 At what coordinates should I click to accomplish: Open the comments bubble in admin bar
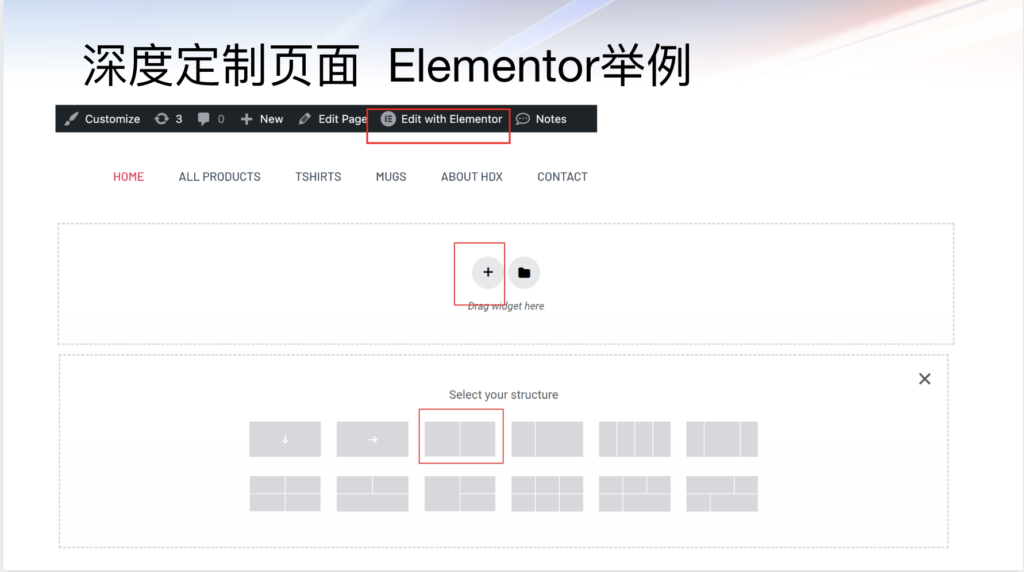tap(210, 119)
